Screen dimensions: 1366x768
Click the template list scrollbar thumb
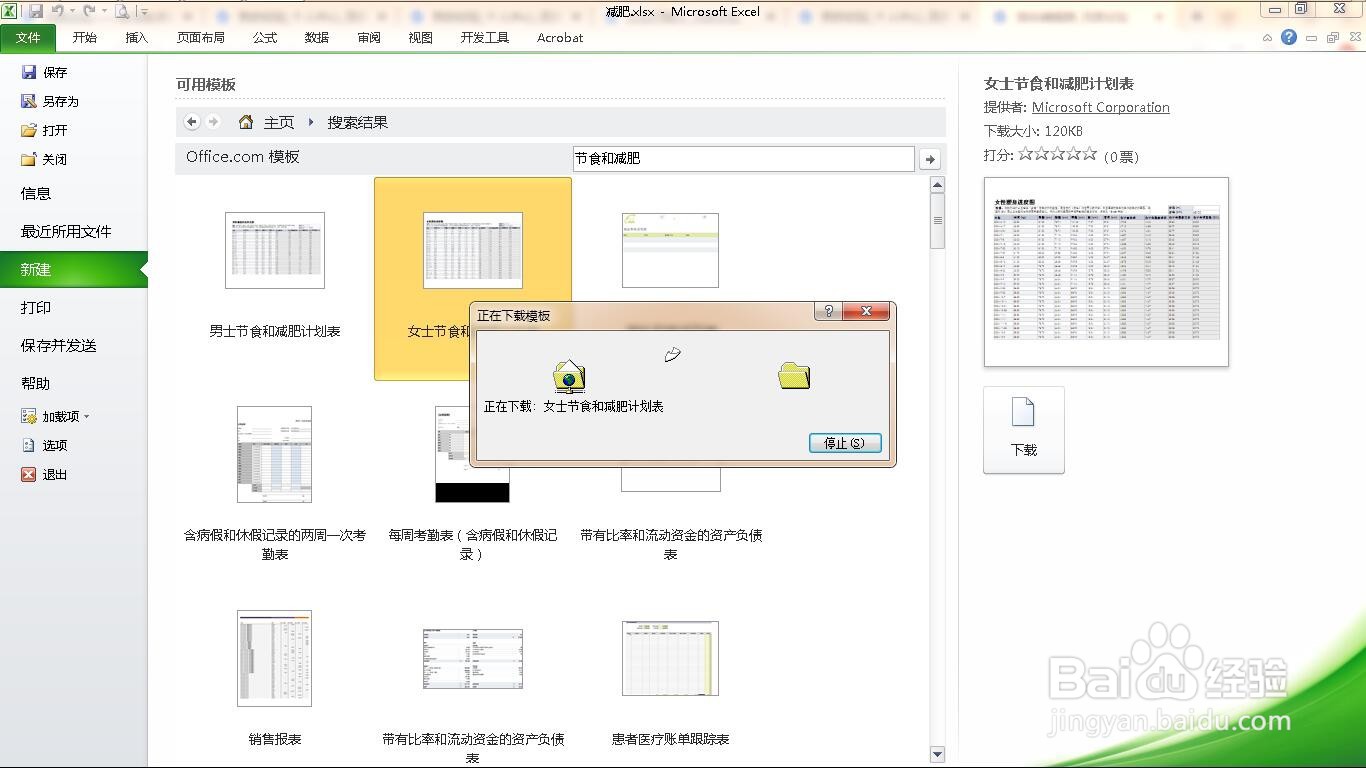click(937, 221)
